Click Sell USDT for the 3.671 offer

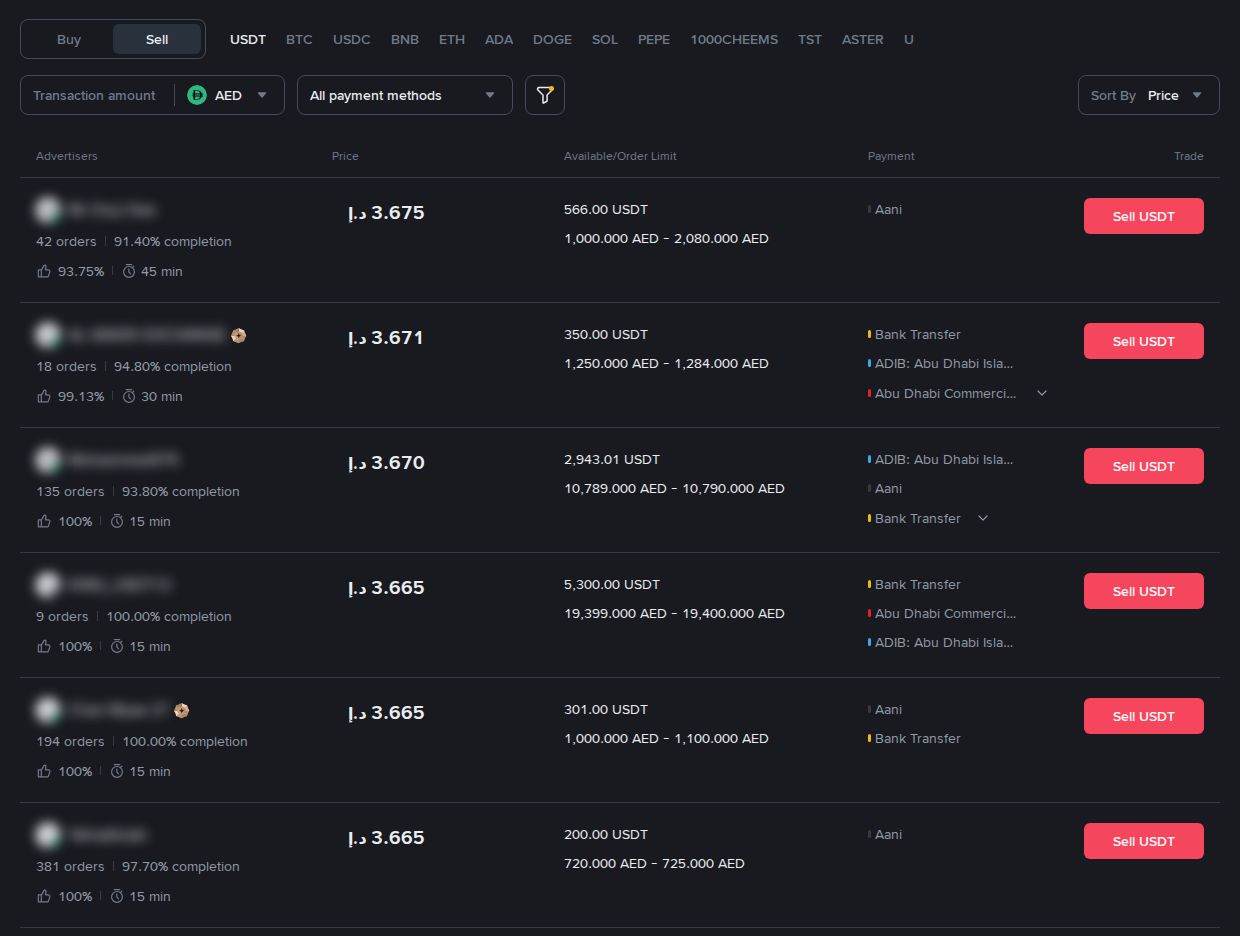(x=1143, y=341)
